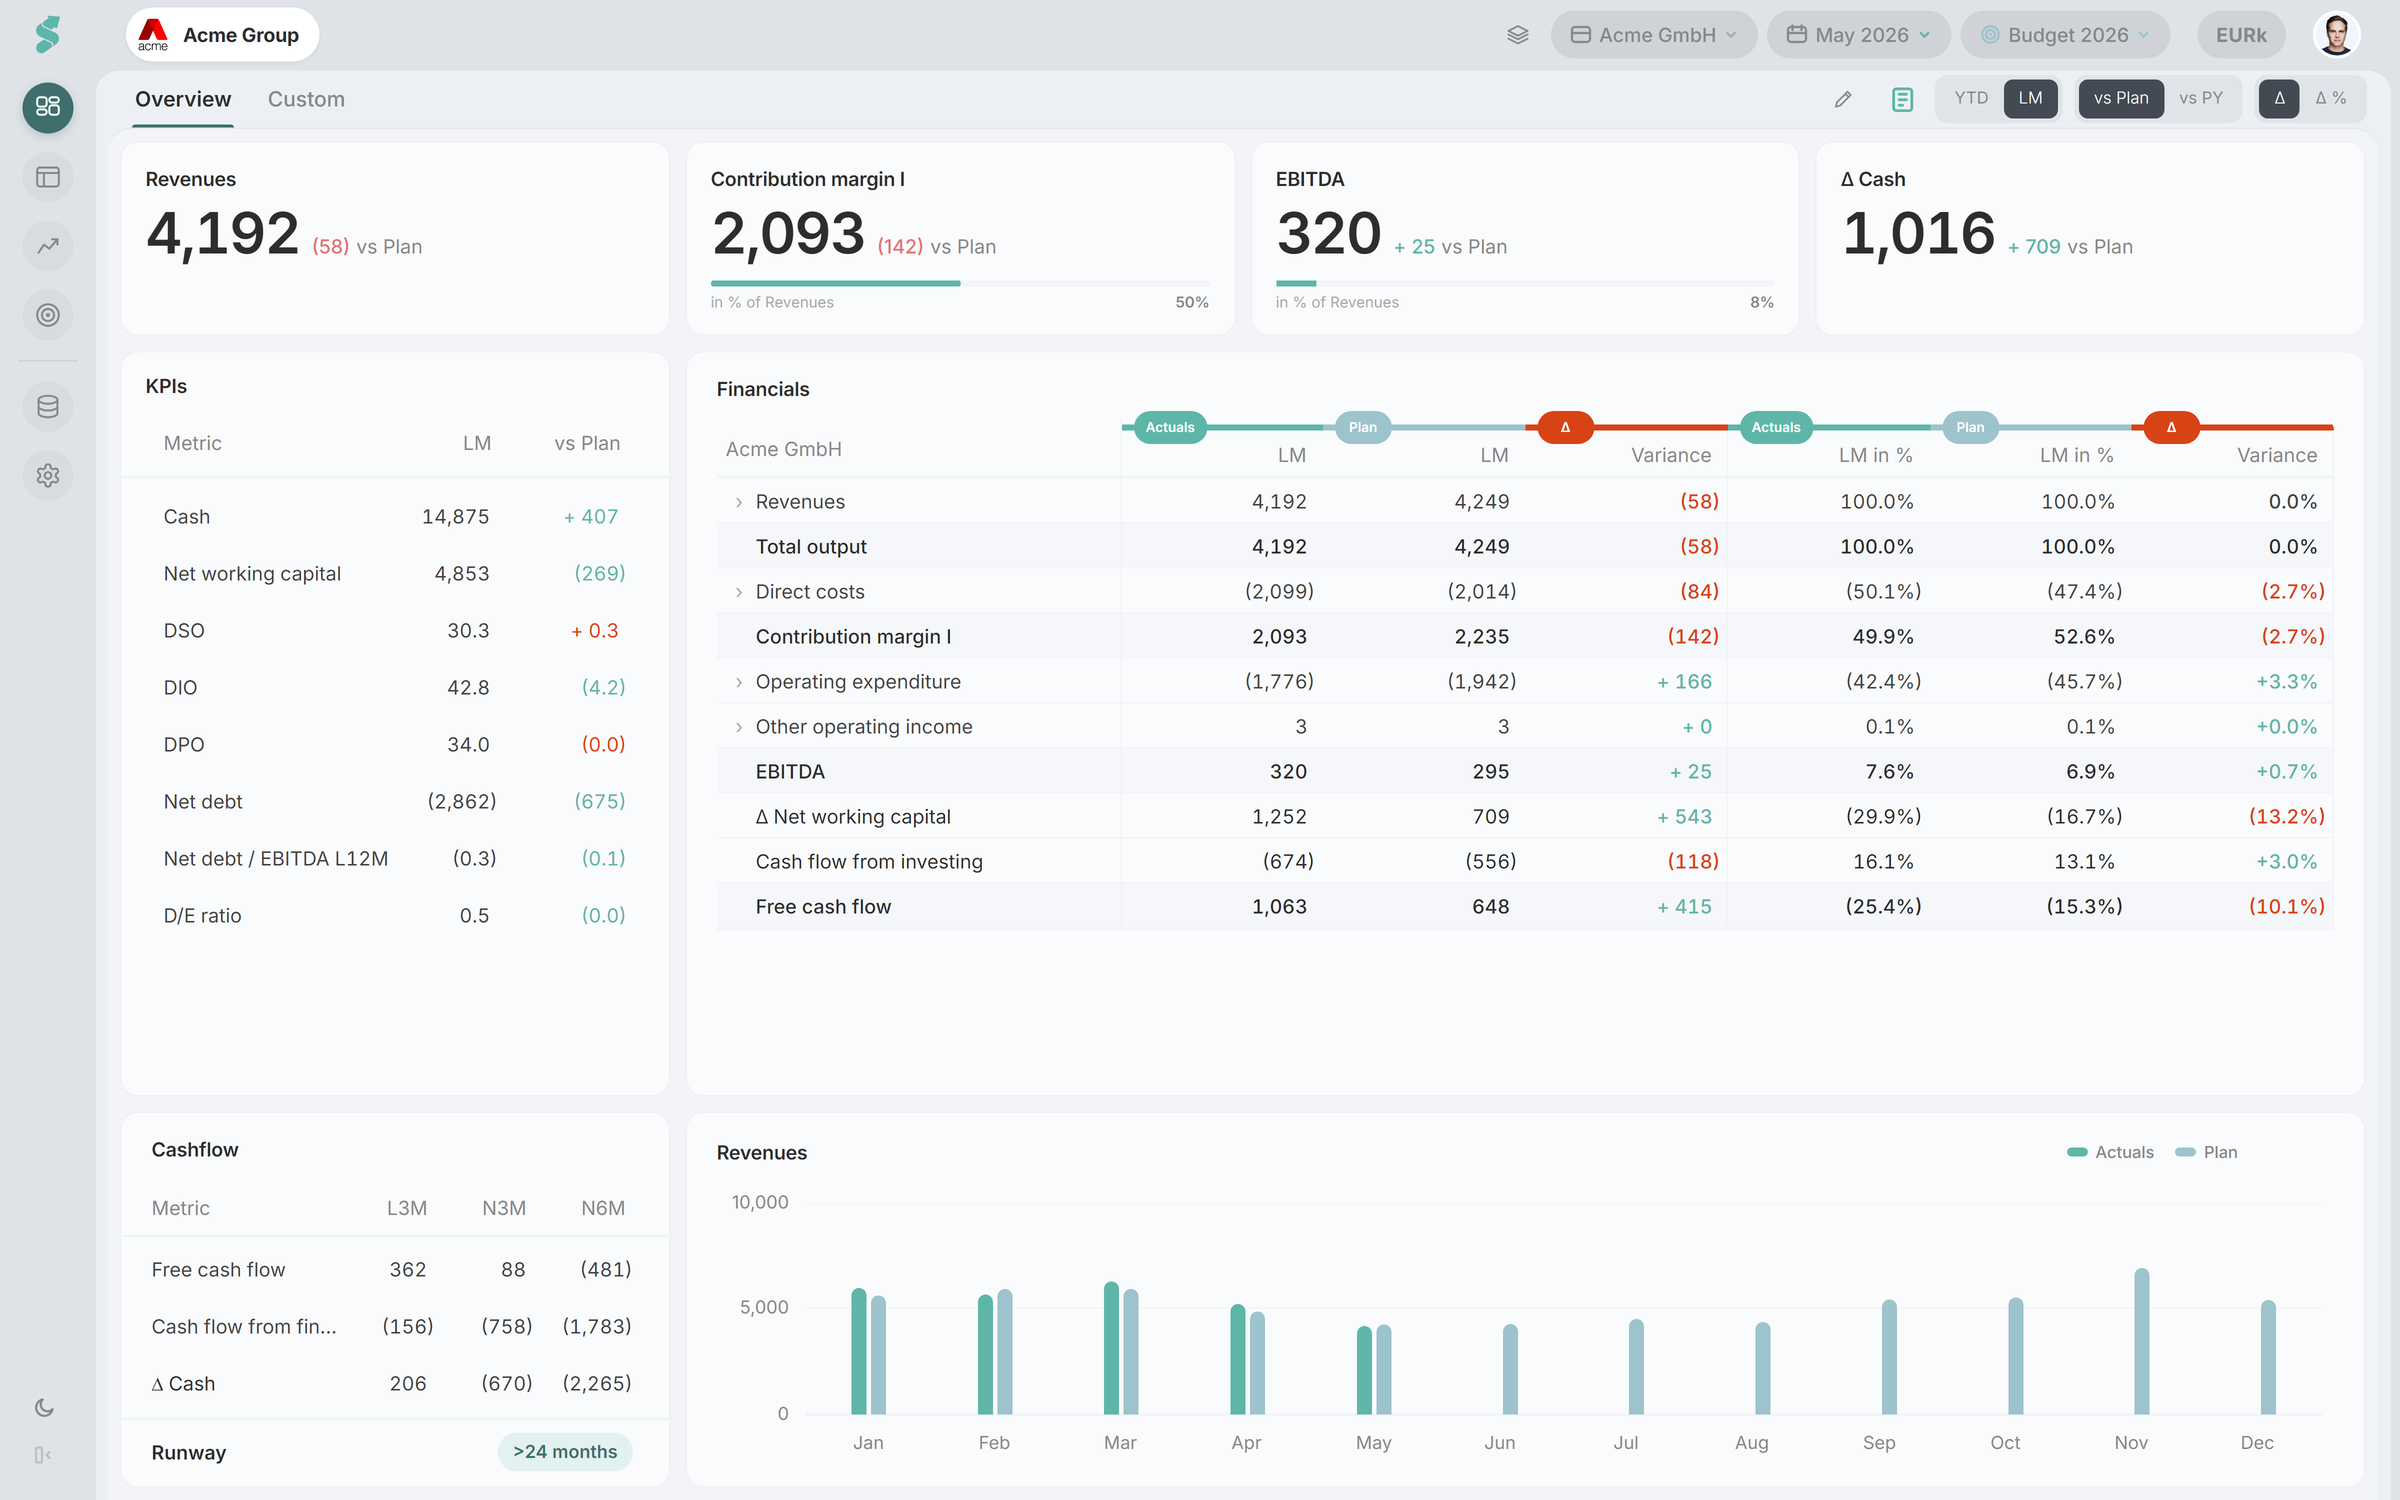Expand the Operating expenditure row
The image size is (2400, 1500).
pyautogui.click(x=739, y=682)
